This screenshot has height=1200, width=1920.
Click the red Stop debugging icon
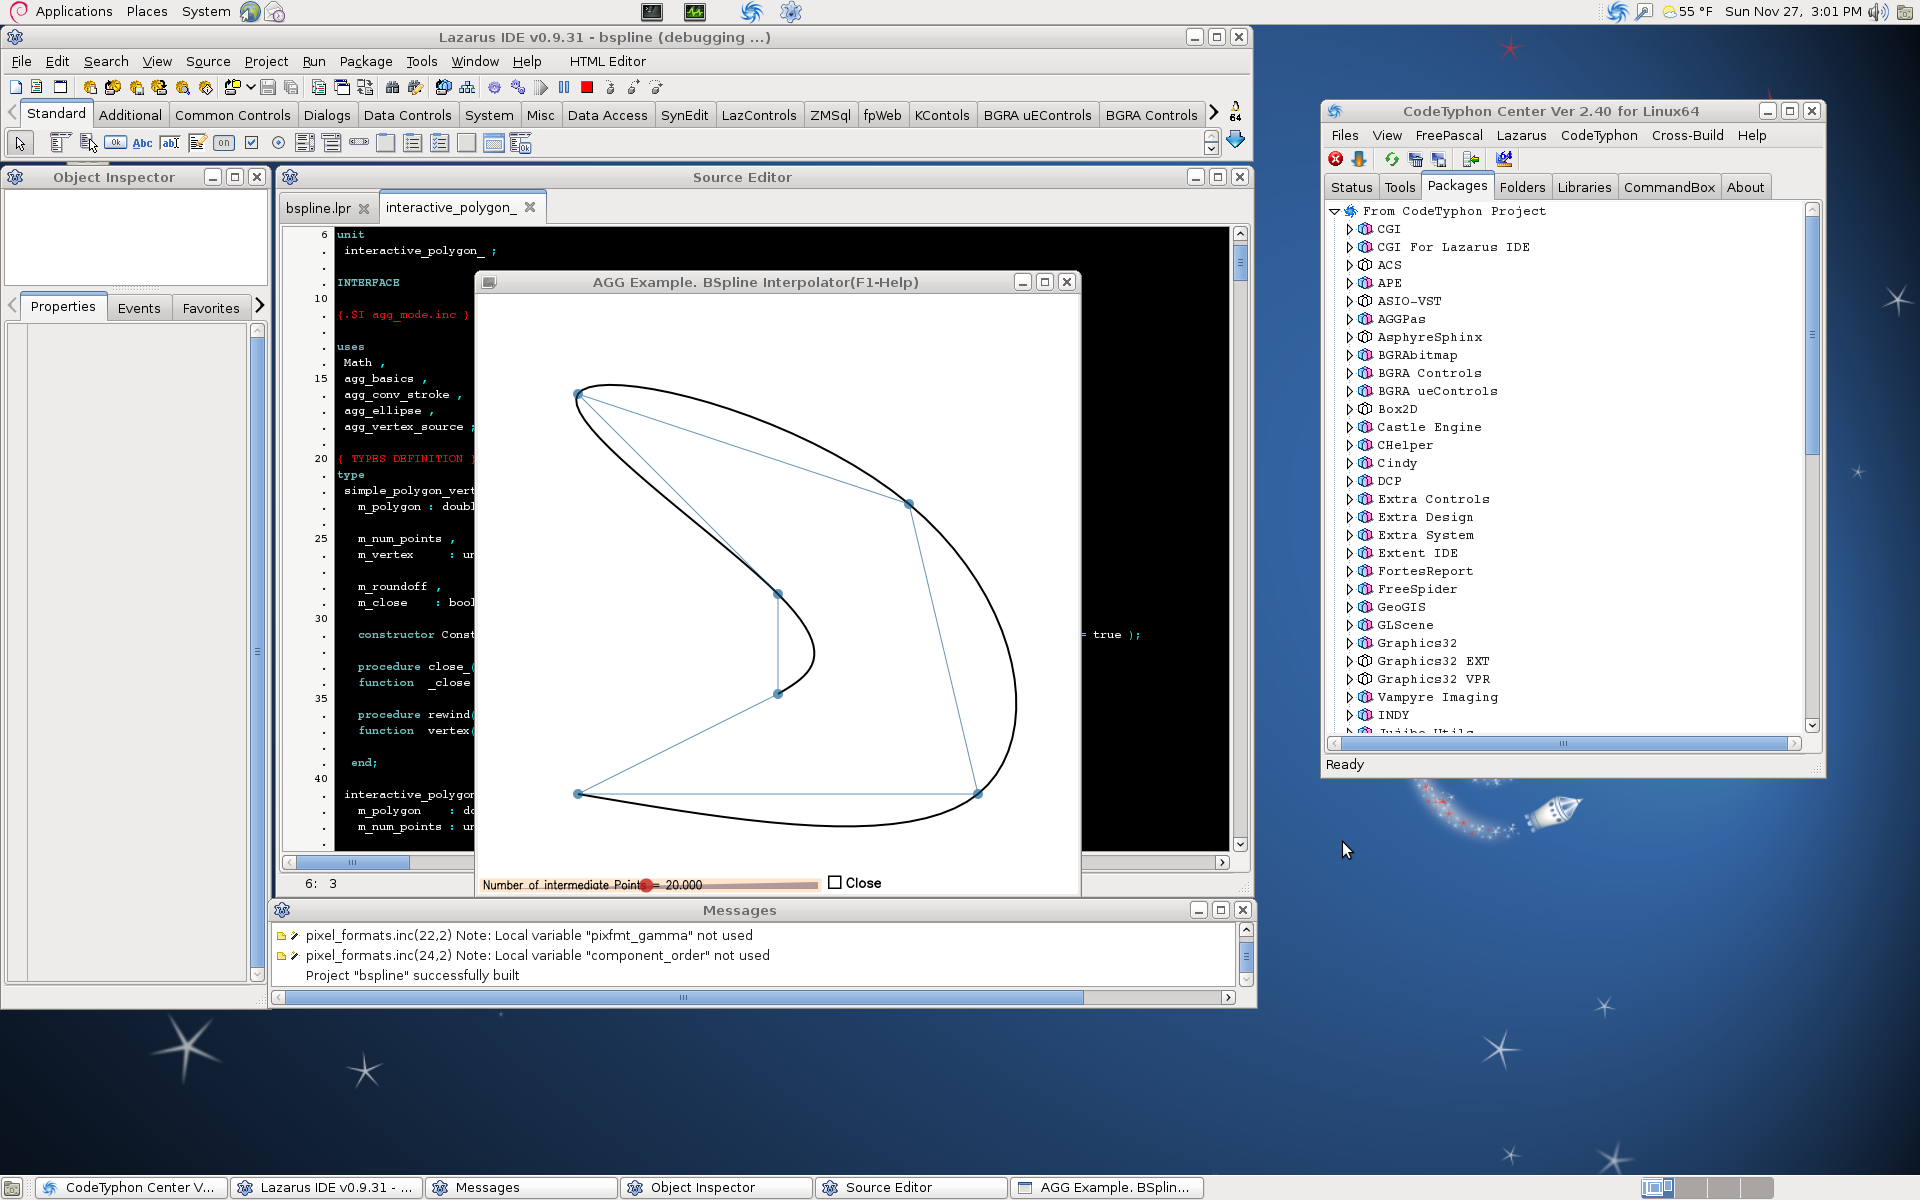(587, 88)
